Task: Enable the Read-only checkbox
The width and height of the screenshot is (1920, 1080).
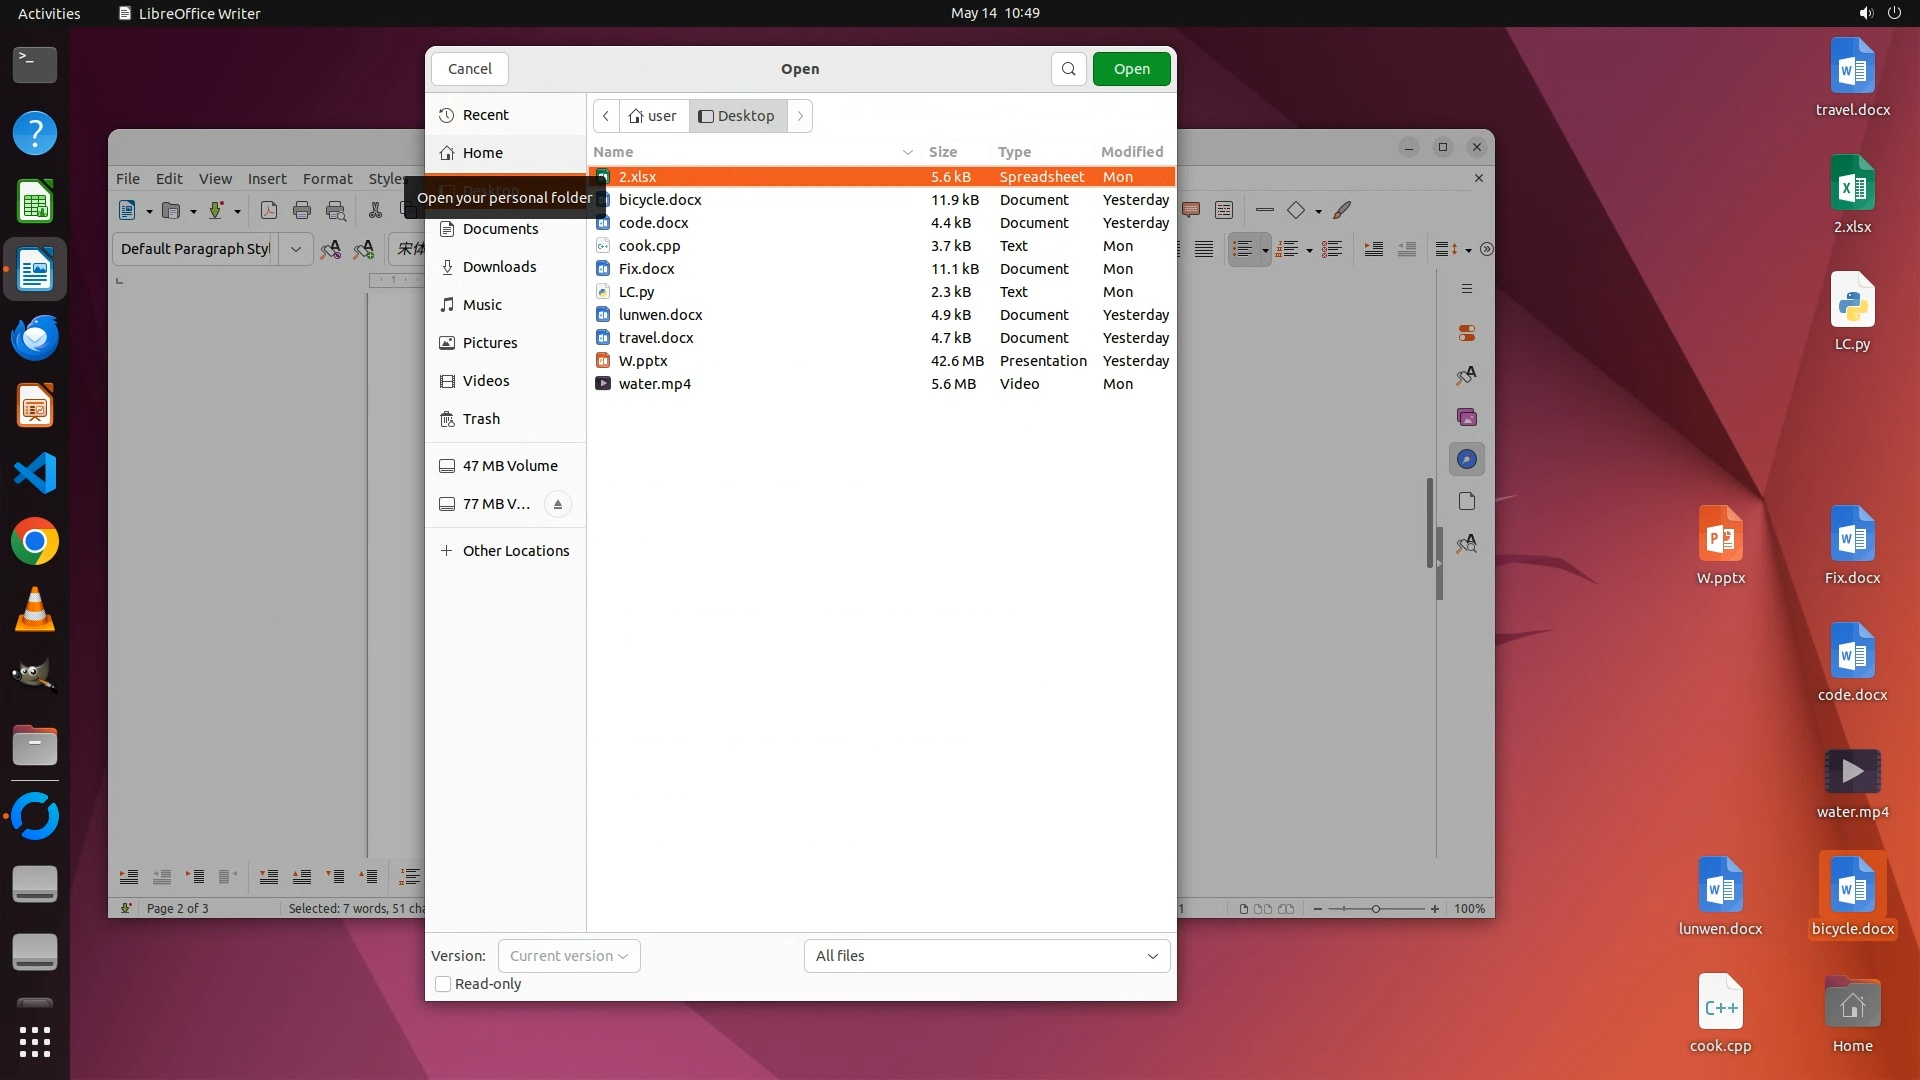Action: pyautogui.click(x=443, y=984)
